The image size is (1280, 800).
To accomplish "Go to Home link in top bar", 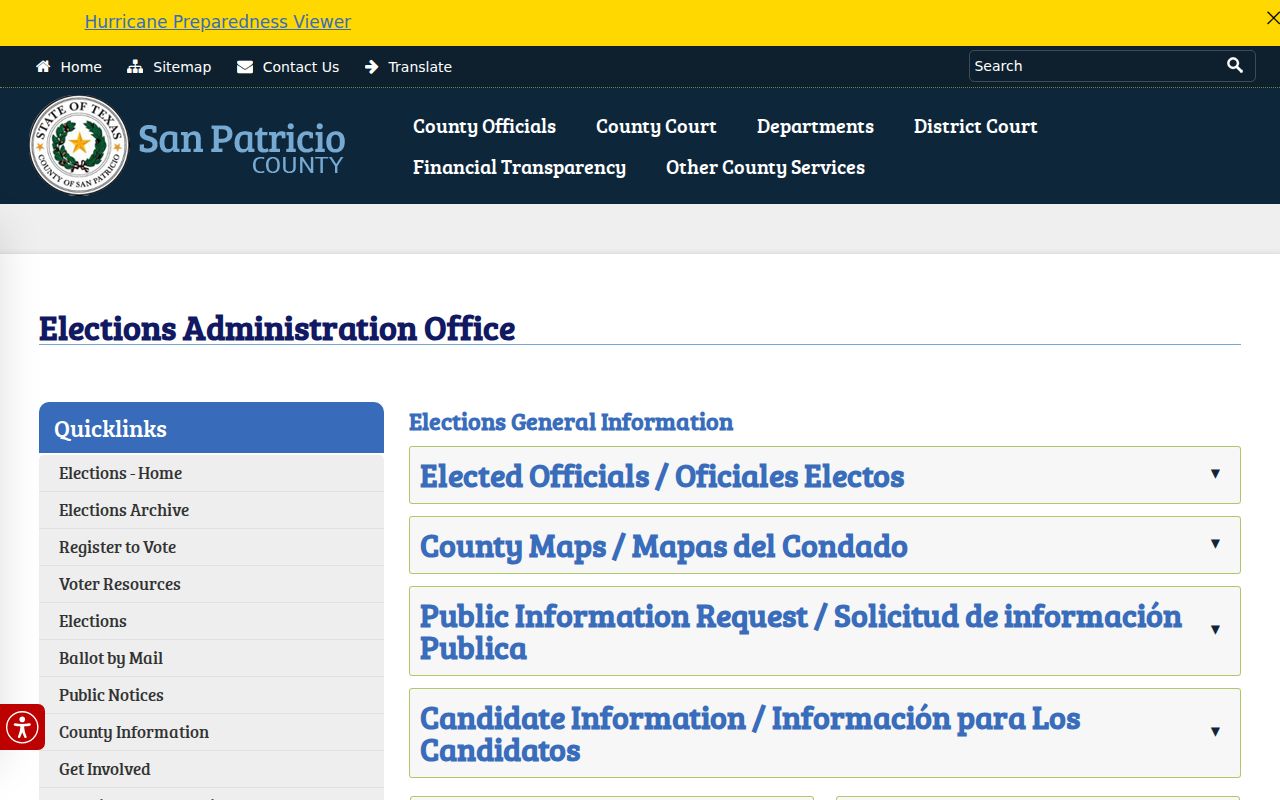I will tap(81, 67).
